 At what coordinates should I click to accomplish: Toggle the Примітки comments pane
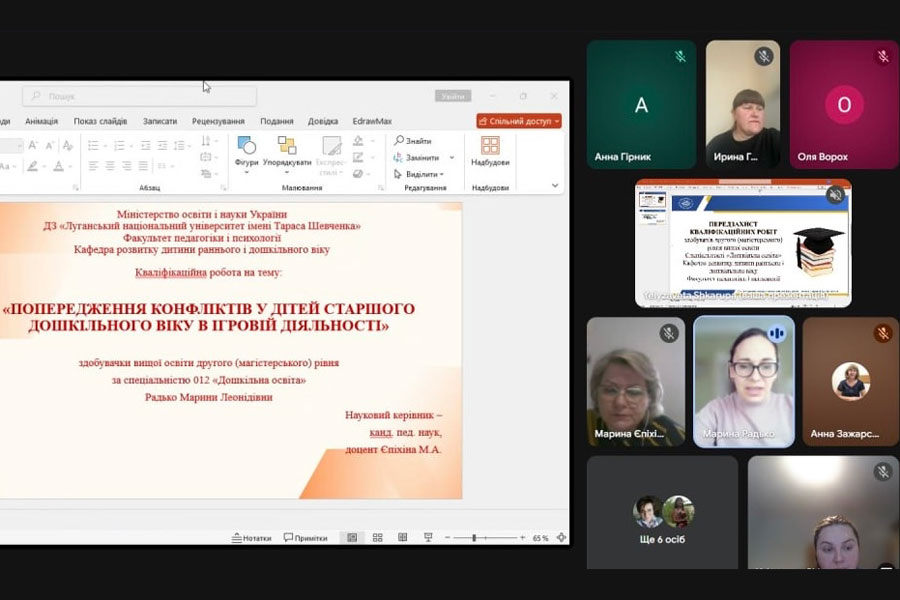pos(305,538)
